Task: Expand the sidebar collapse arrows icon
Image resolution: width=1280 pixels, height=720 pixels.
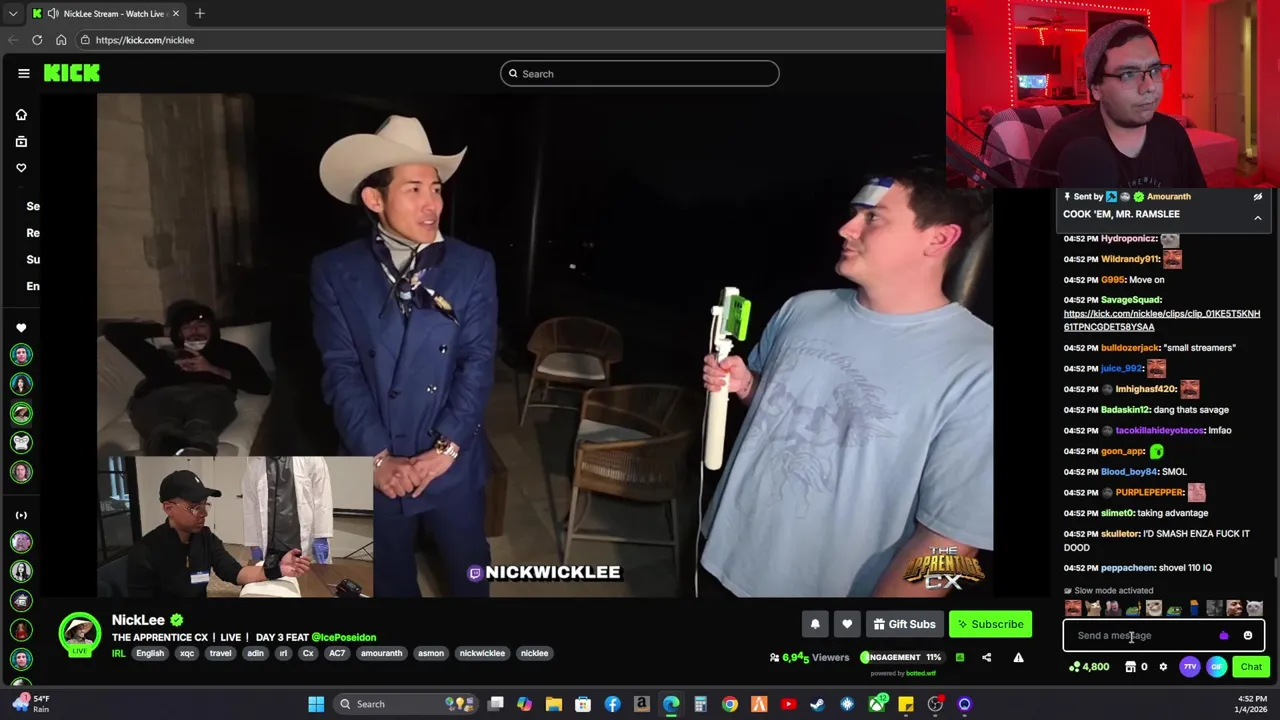Action: [21, 515]
